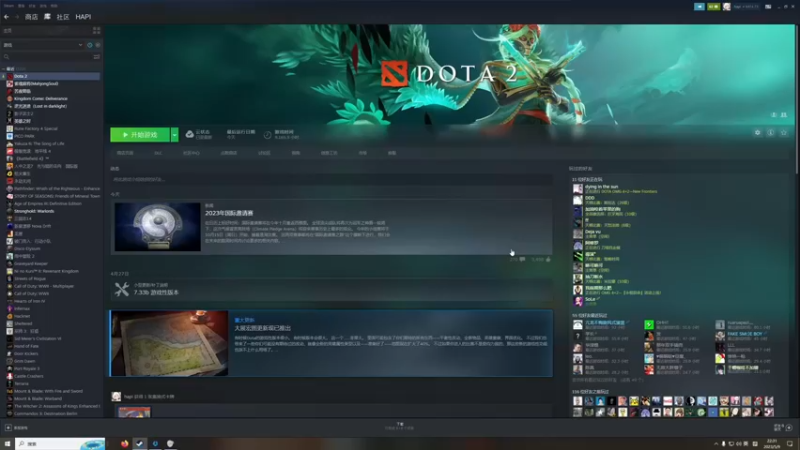Go forward with the right arrow
The width and height of the screenshot is (800, 450).
[16, 17]
